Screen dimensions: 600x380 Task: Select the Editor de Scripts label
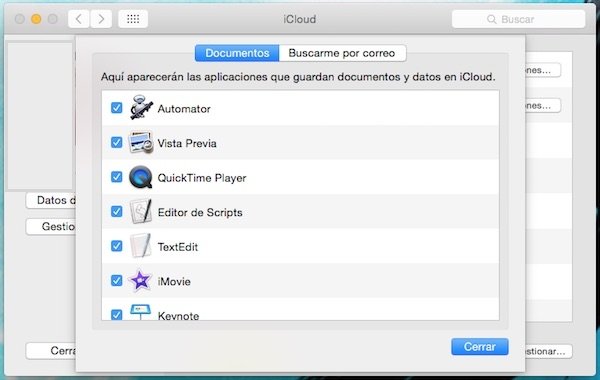tap(200, 212)
